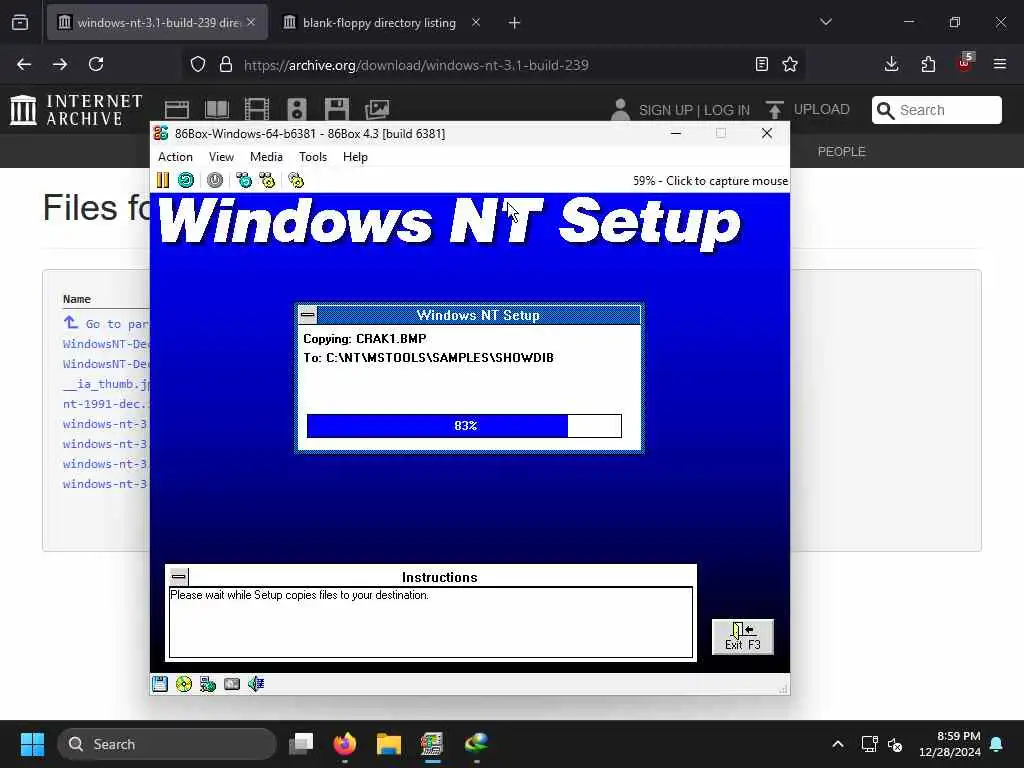Go forward in Firefox
Screen dimensions: 1024x768
click(60, 64)
